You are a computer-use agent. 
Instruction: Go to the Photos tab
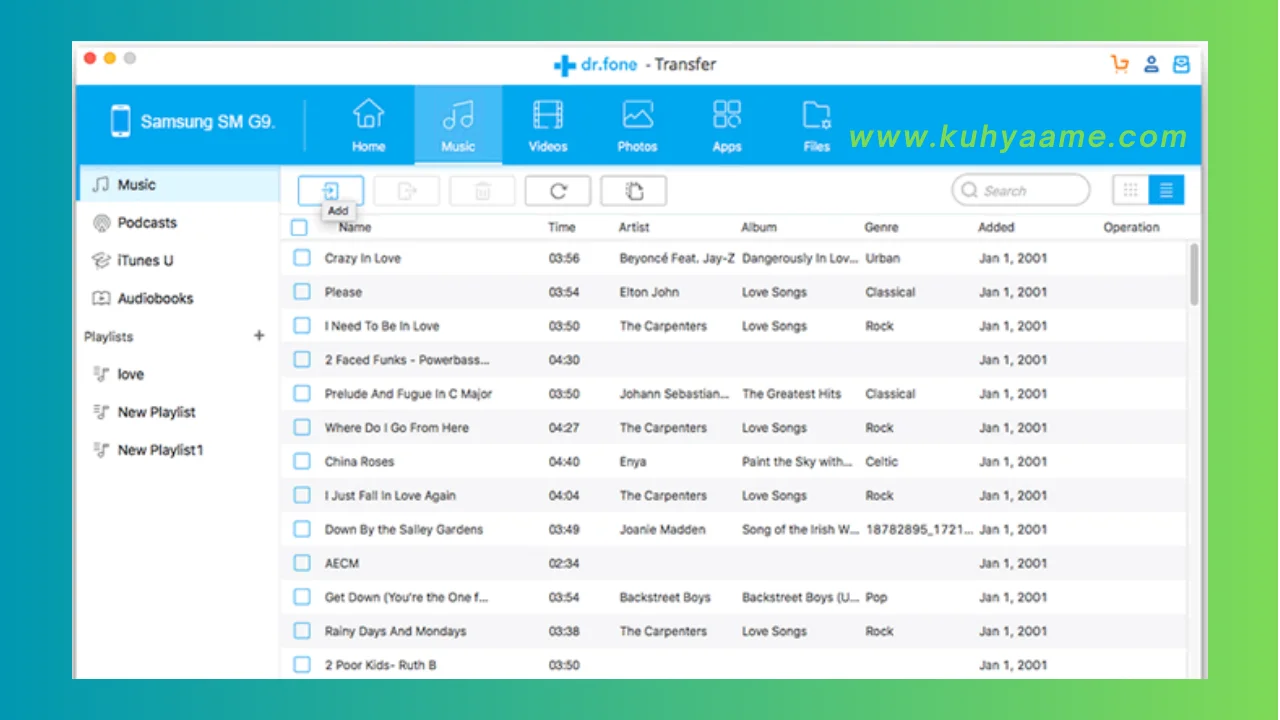click(x=637, y=126)
